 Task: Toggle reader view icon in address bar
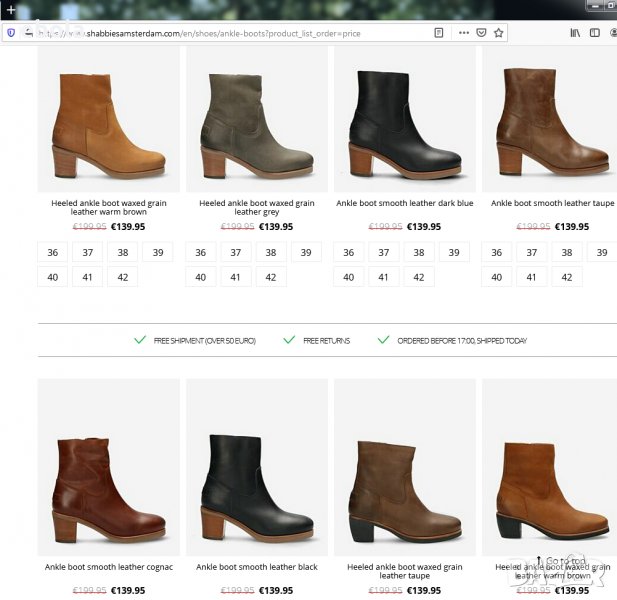(438, 33)
